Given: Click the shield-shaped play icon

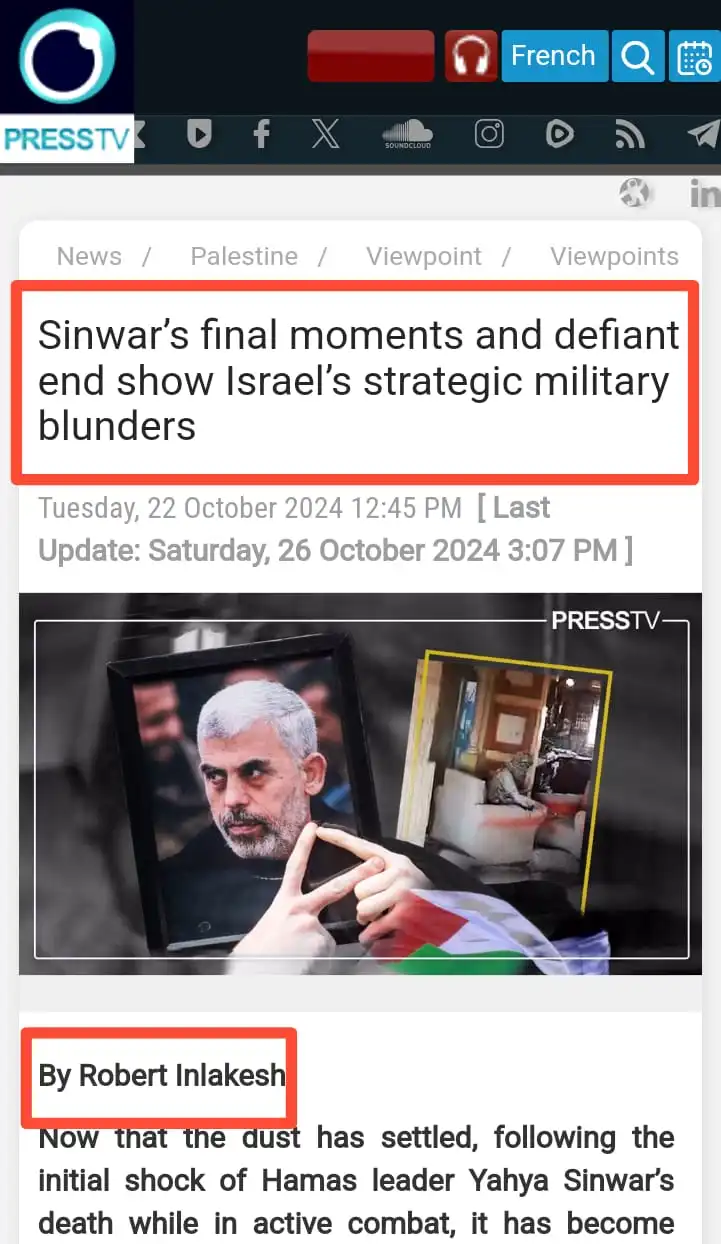Looking at the screenshot, I should point(199,134).
